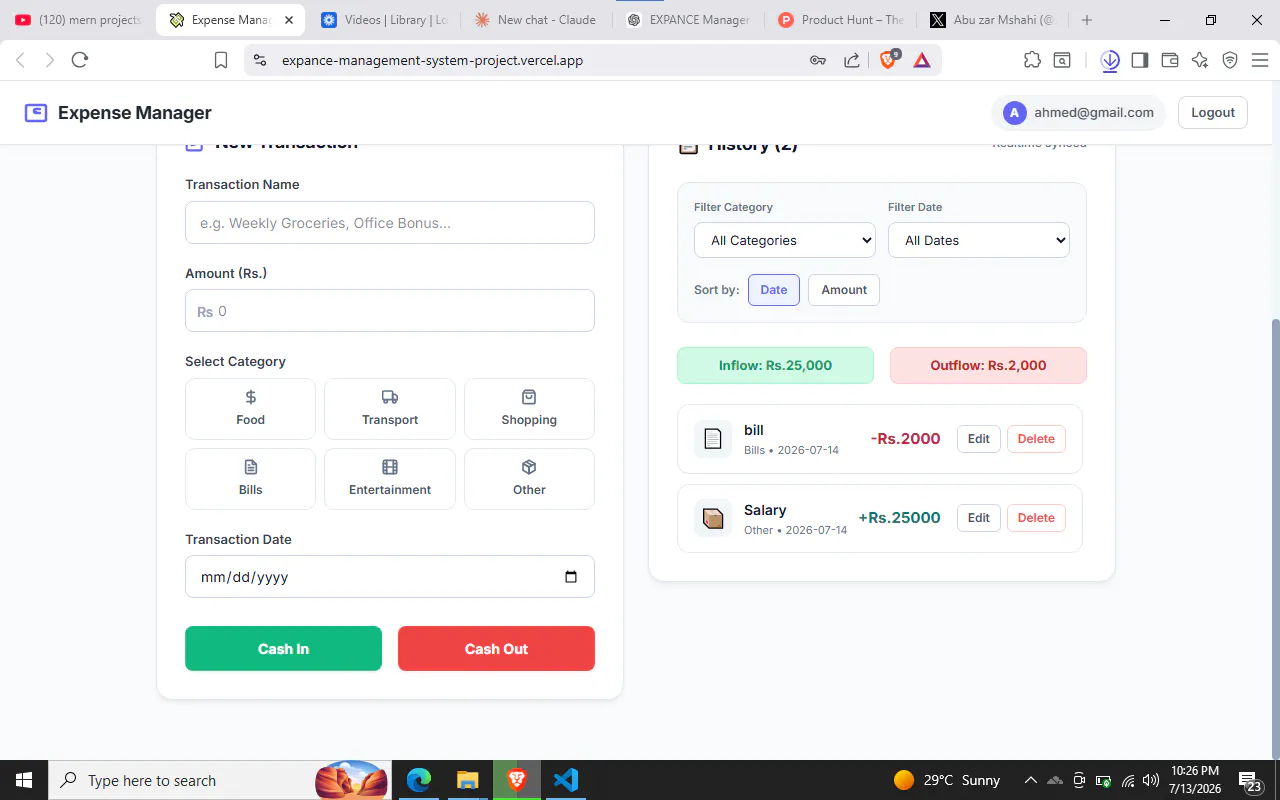Choose the Transport category
The image size is (1280, 800).
[390, 409]
